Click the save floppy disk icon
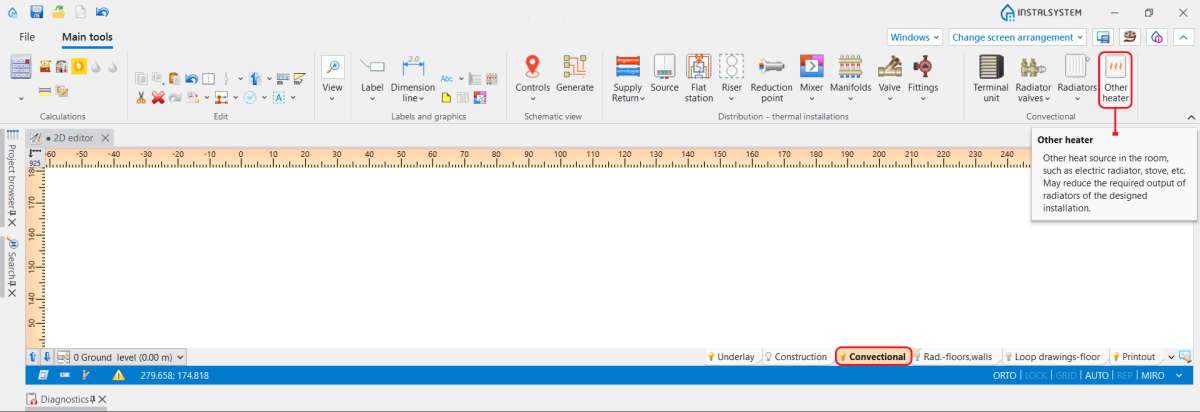Viewport: 1200px width, 412px height. (x=37, y=12)
